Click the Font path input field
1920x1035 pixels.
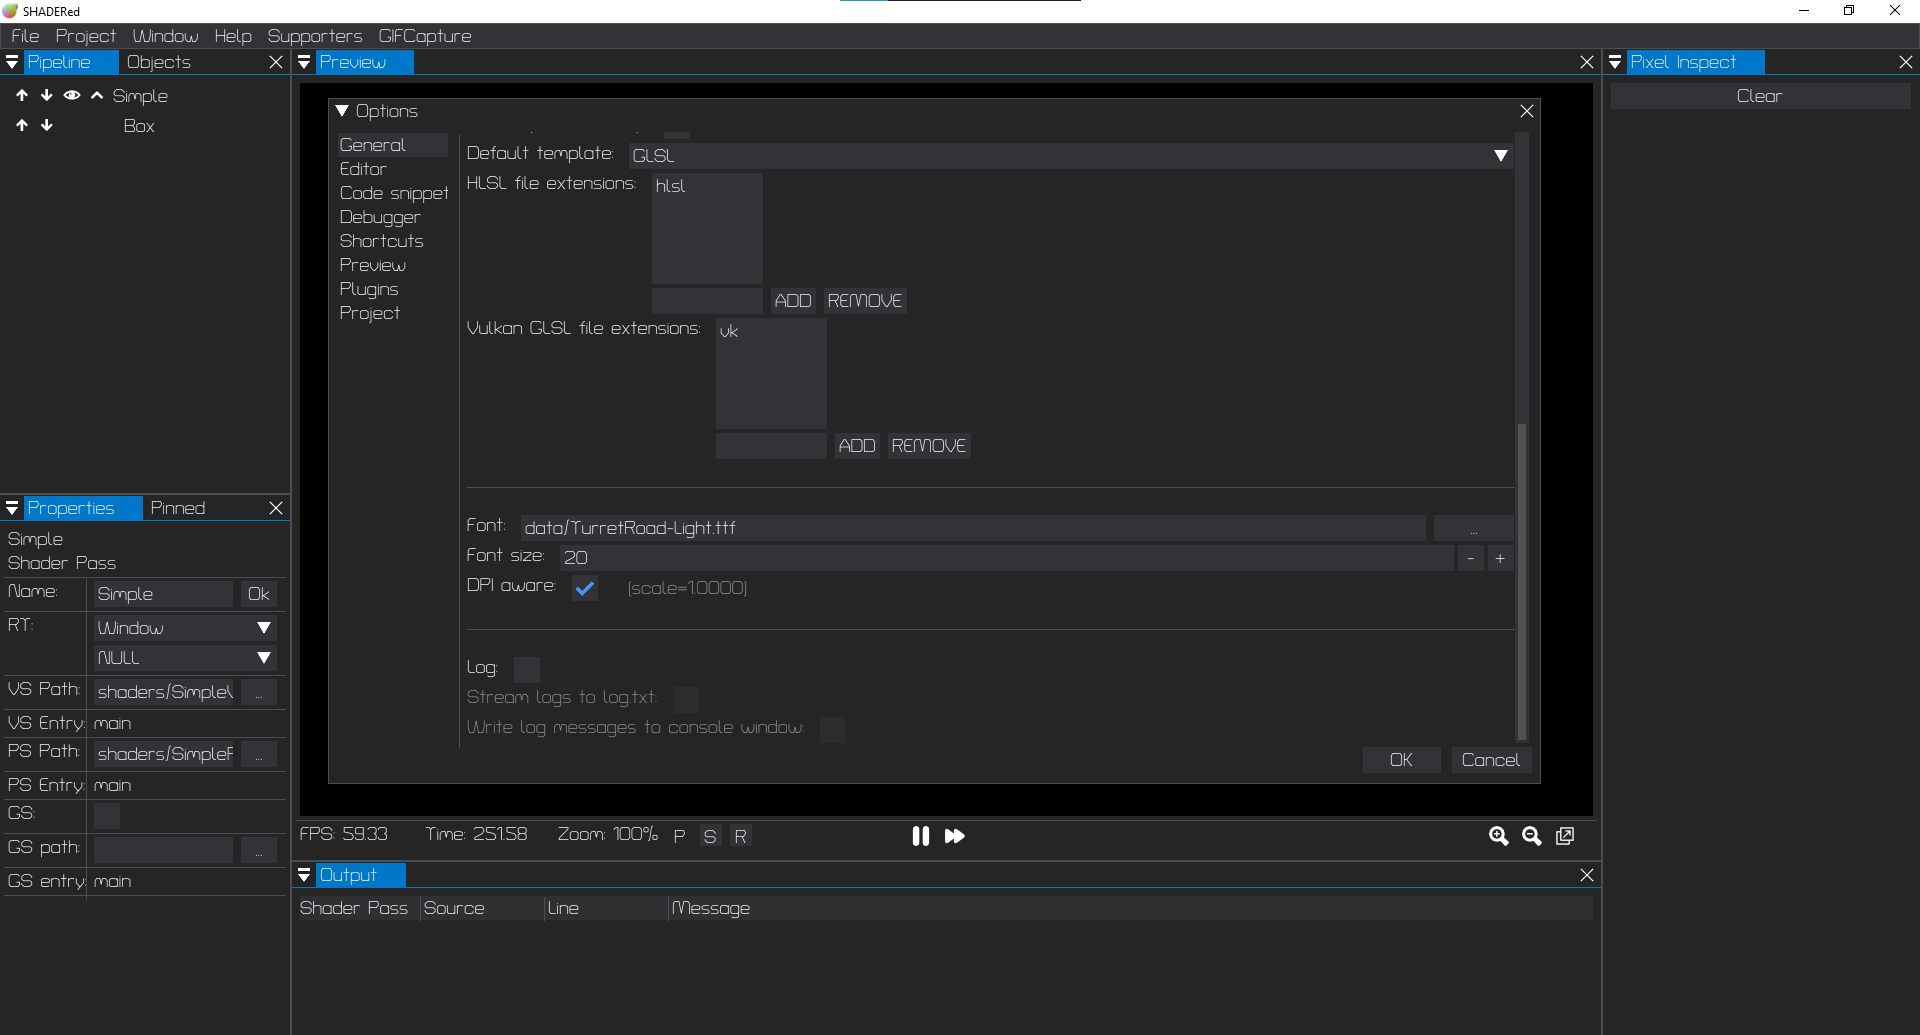pos(973,528)
